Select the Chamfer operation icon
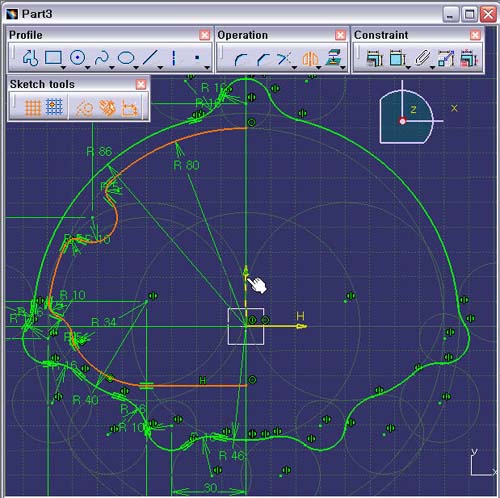 [263, 59]
